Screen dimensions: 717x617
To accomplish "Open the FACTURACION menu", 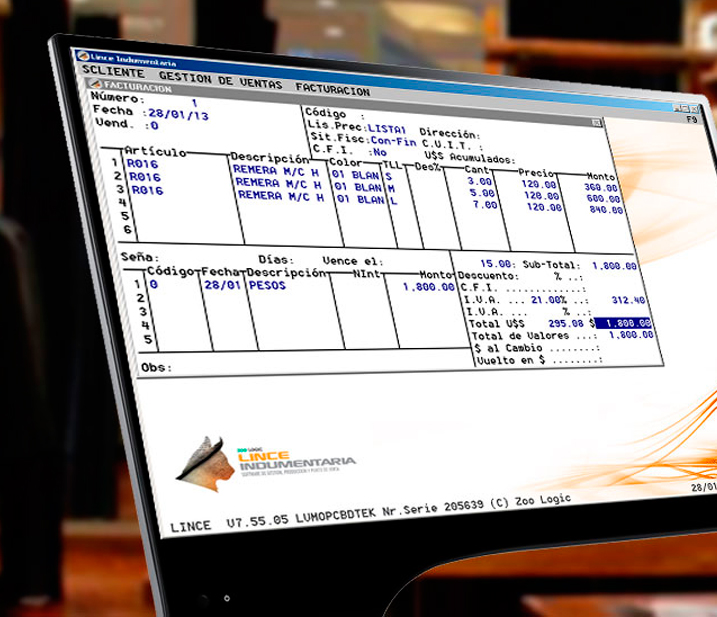I will [x=332, y=90].
